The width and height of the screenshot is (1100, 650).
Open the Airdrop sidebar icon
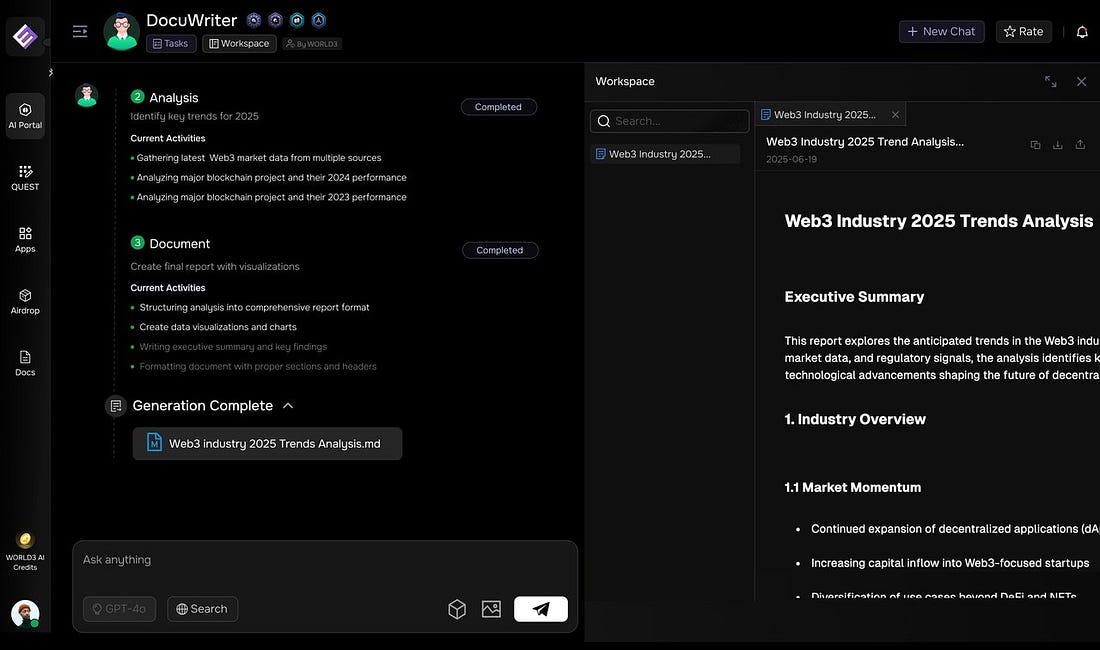click(x=25, y=301)
